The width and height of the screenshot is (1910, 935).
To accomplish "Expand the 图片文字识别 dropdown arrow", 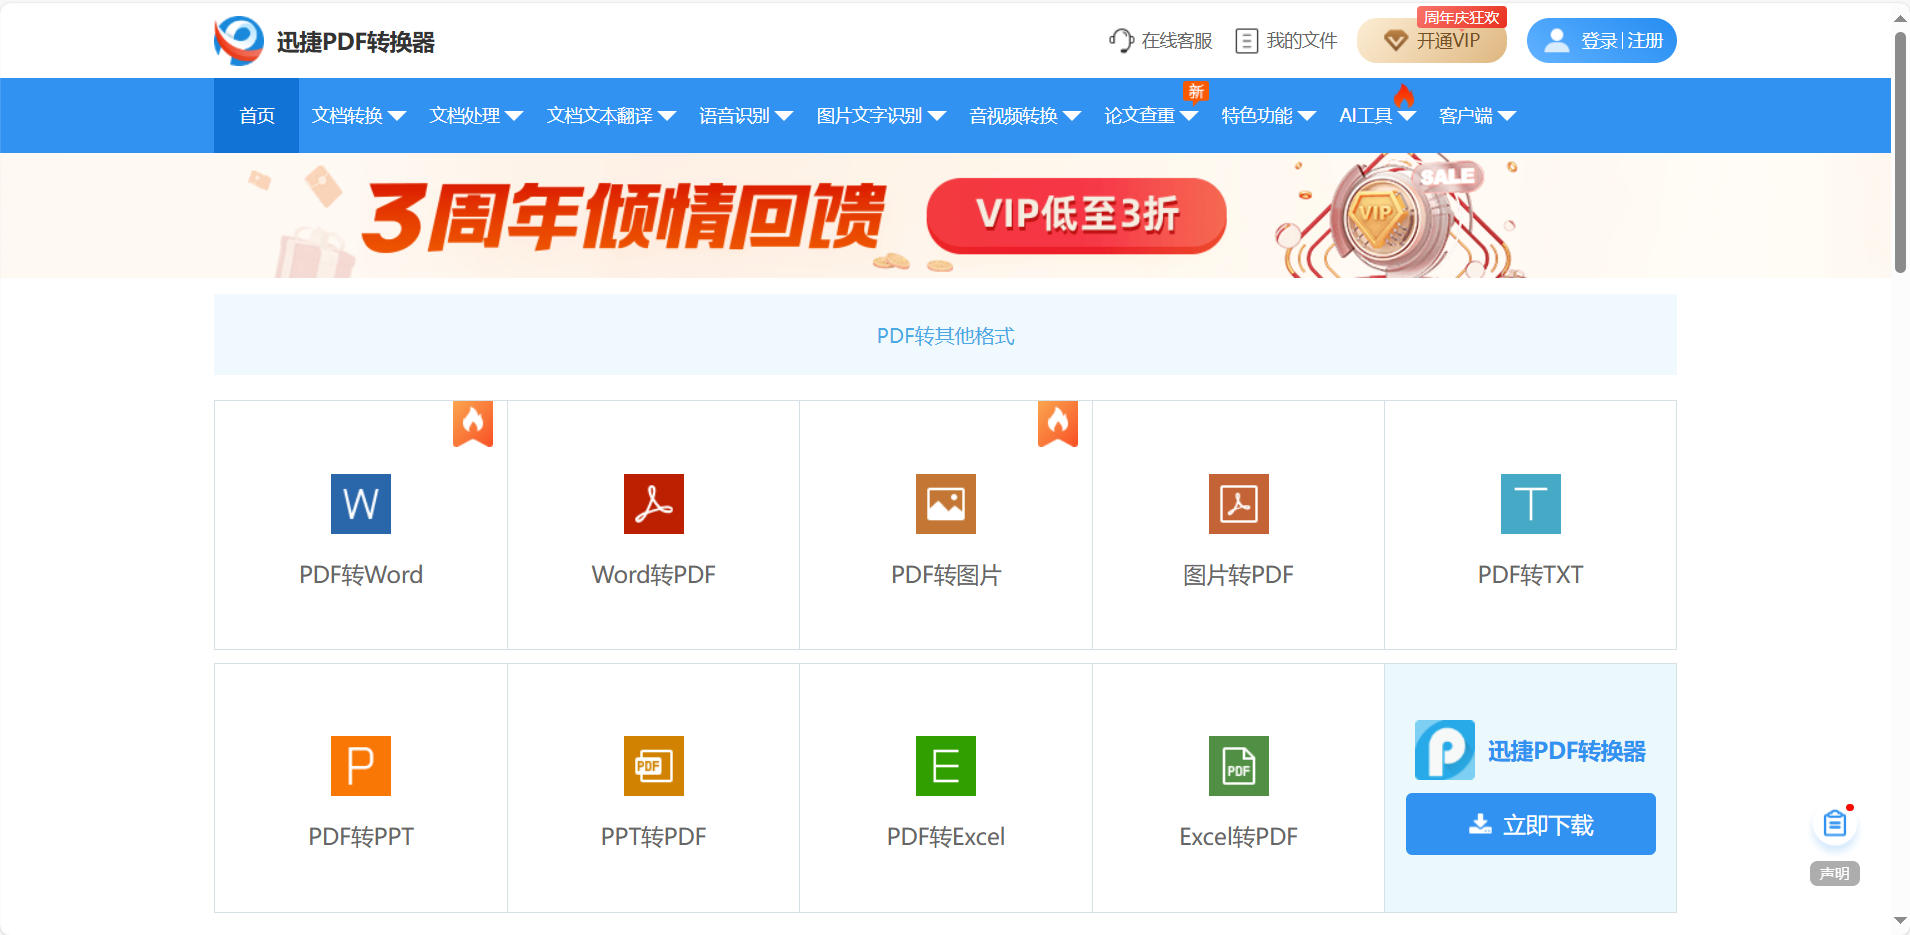I will 937,116.
